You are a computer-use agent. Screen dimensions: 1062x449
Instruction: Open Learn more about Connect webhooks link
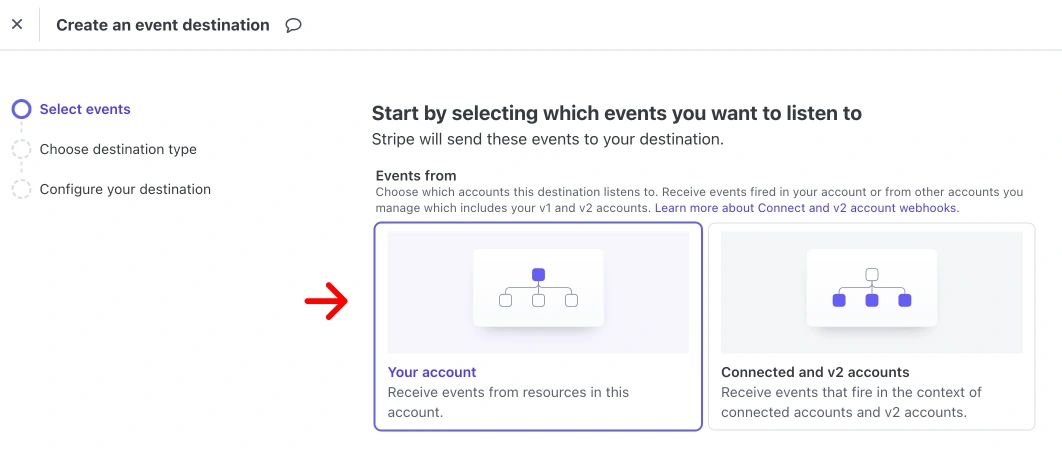click(806, 208)
